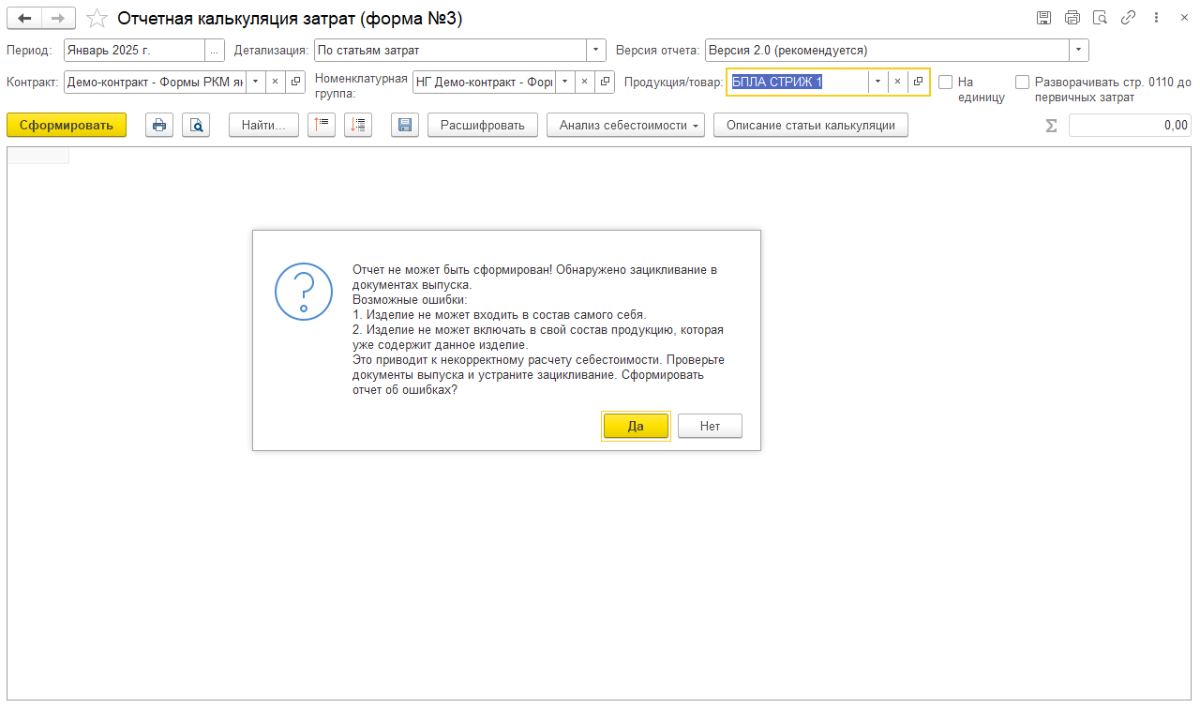The height and width of the screenshot is (708, 1200).
Task: Click the Период input field
Action: pyautogui.click(x=134, y=50)
